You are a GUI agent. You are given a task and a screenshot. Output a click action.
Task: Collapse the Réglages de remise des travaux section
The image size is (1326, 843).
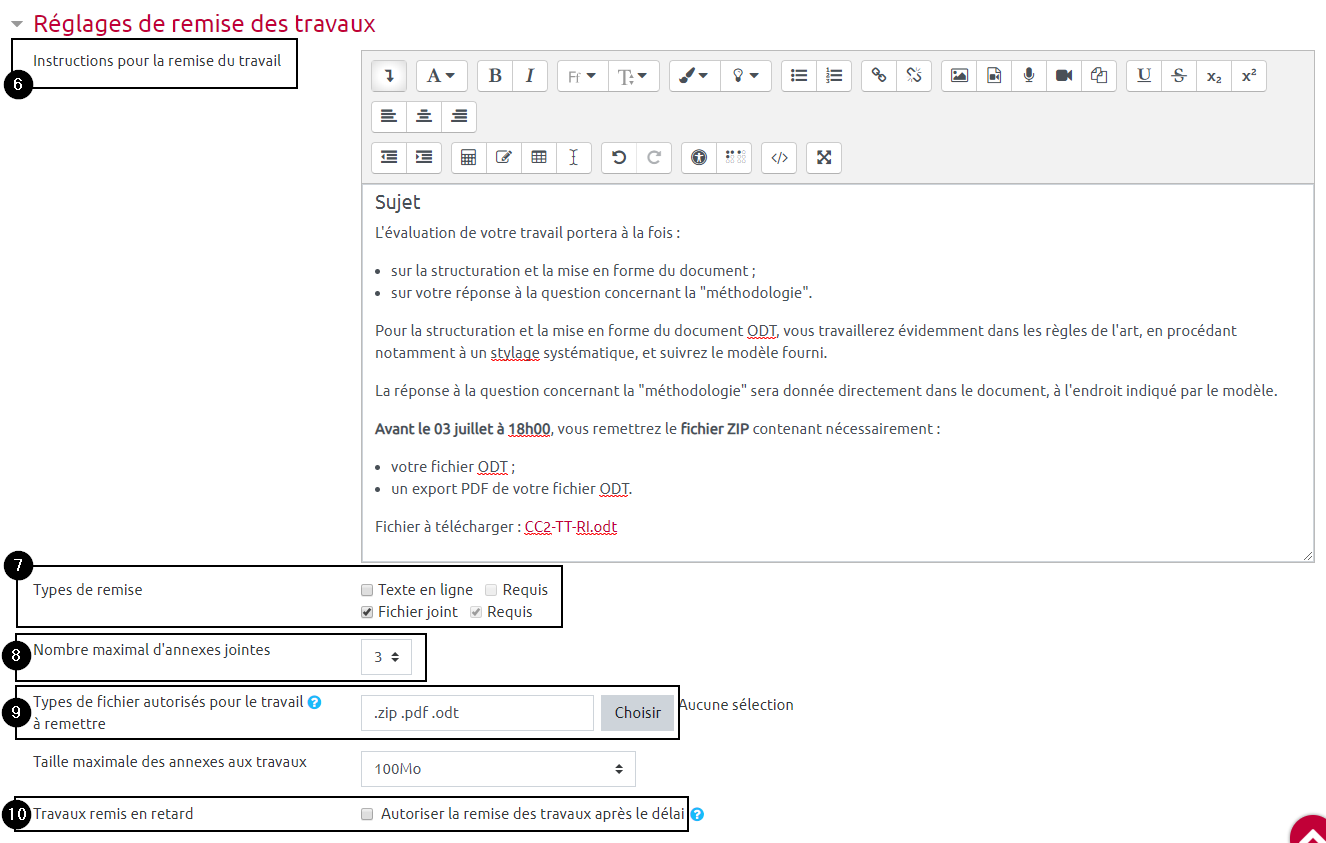(17, 24)
